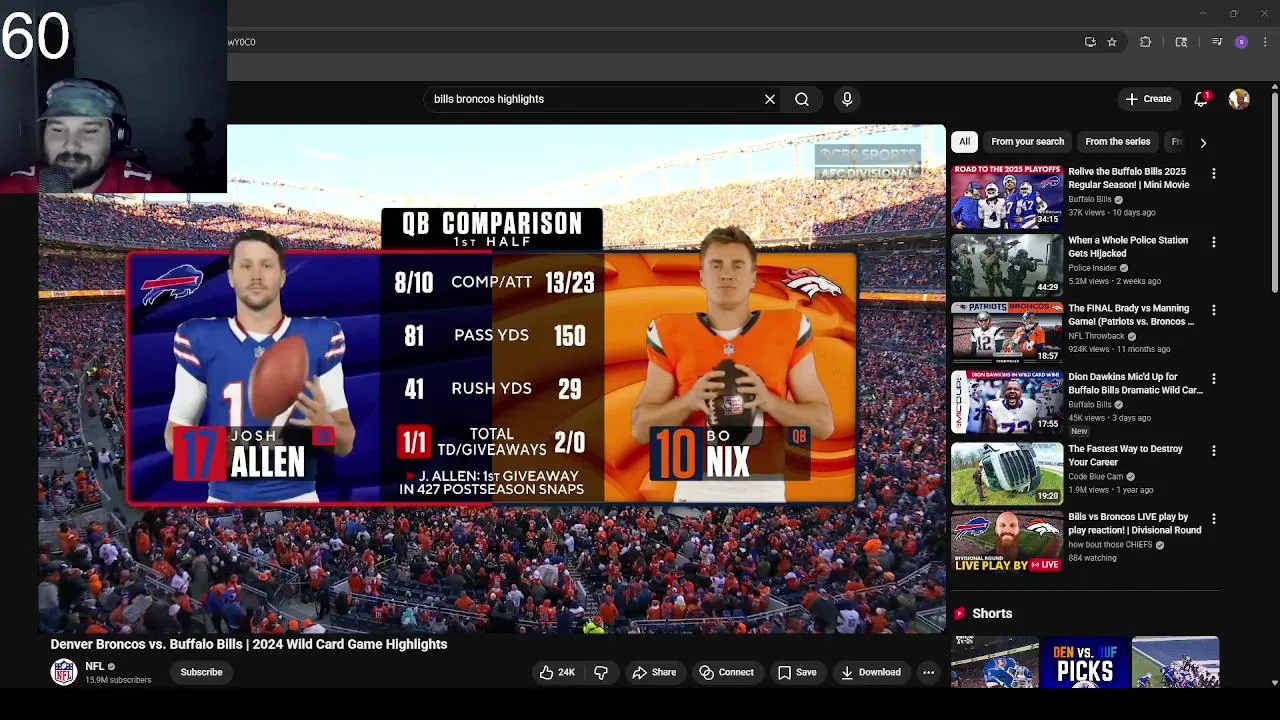Image resolution: width=1280 pixels, height=720 pixels.
Task: Open options for Relive the Buffalo Bills video
Action: 1214,174
